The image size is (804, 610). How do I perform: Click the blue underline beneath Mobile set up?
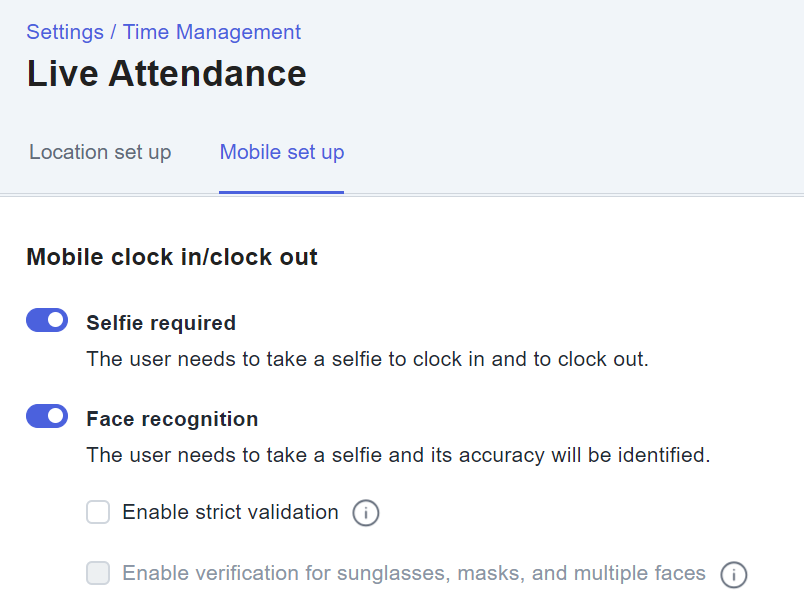point(282,192)
